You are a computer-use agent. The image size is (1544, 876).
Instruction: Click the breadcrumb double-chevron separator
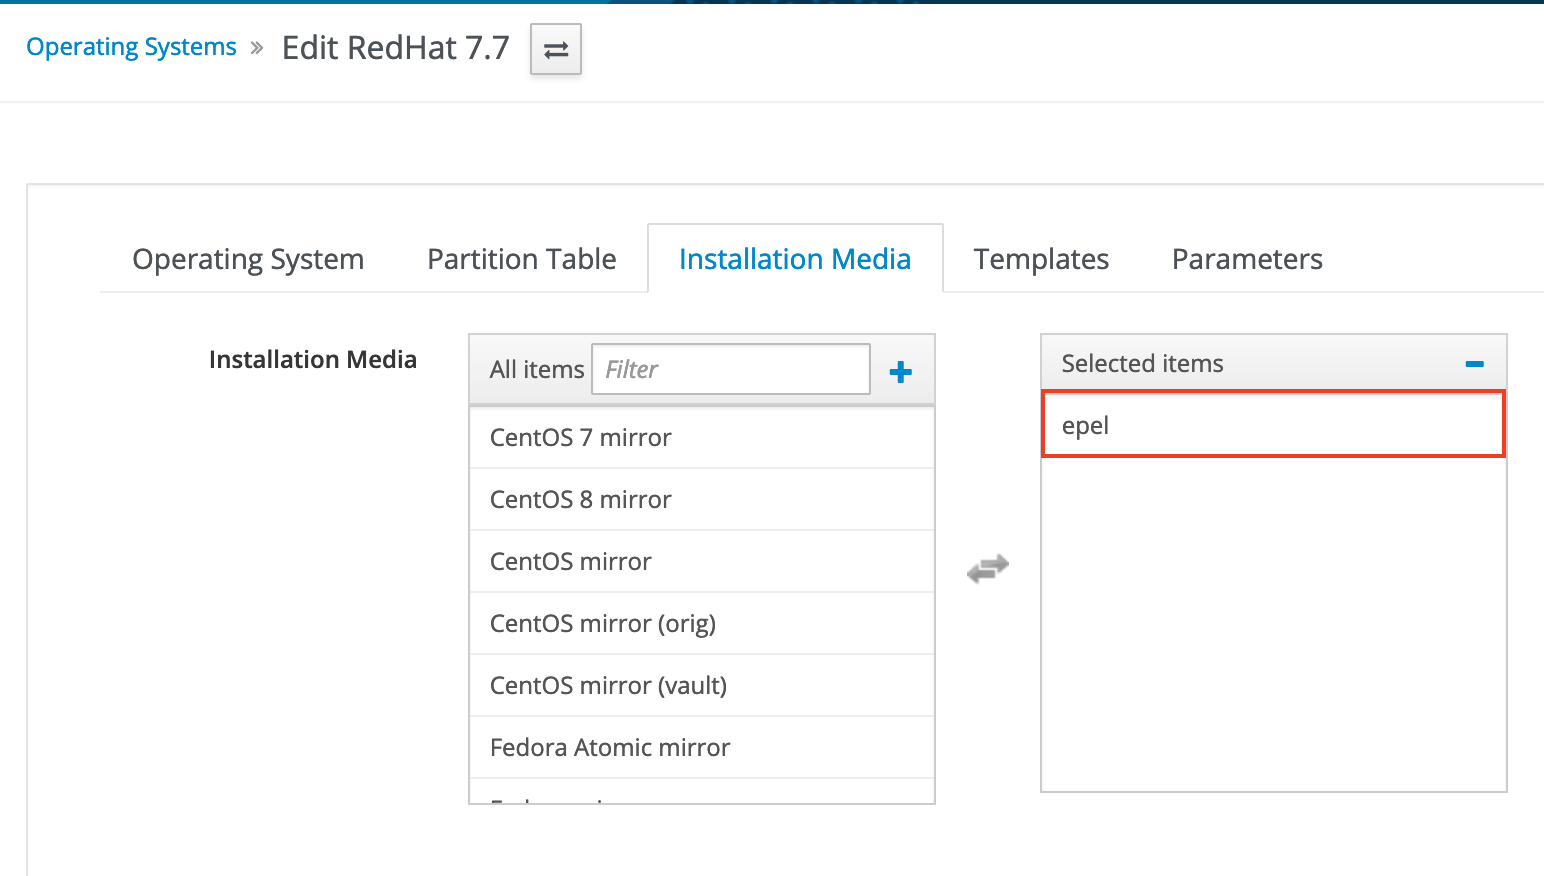(257, 47)
